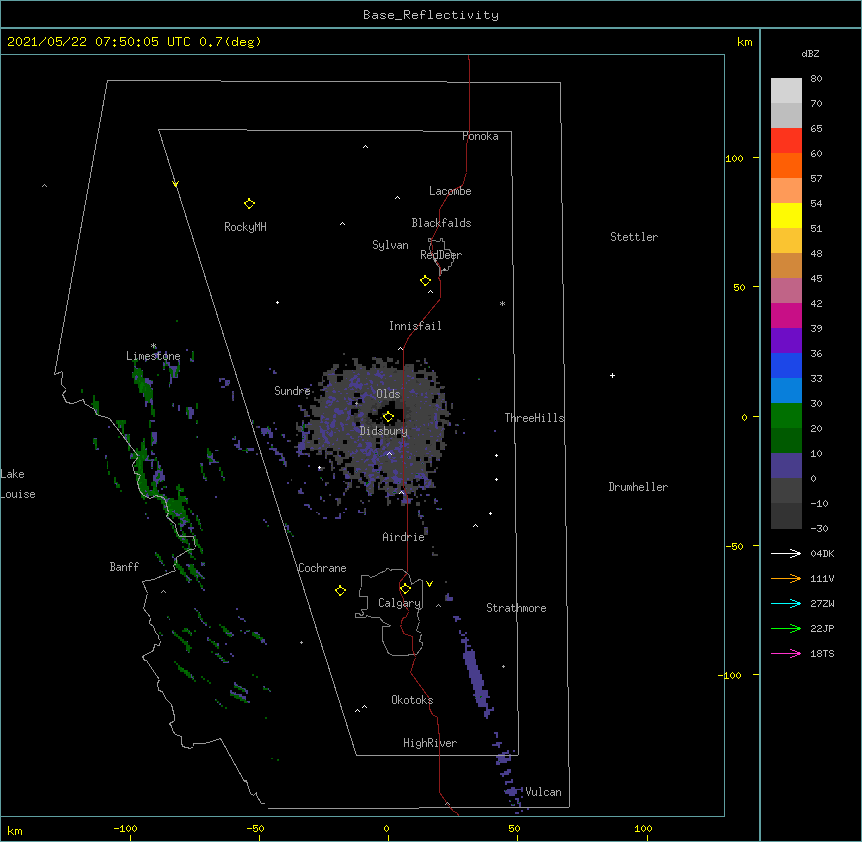Click the Sylvan label on map

click(390, 245)
